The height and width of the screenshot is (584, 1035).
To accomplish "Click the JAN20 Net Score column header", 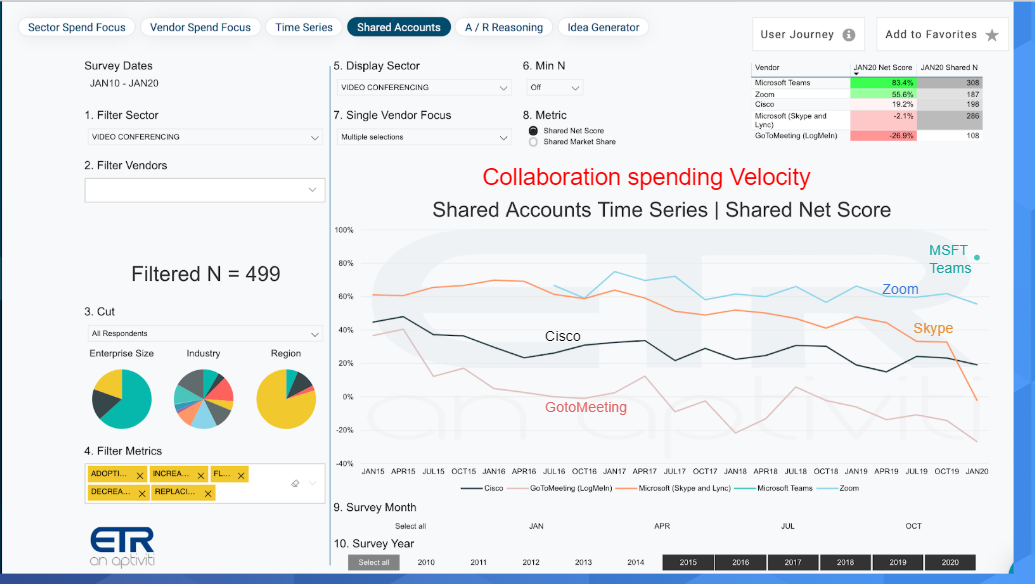I will coord(883,67).
